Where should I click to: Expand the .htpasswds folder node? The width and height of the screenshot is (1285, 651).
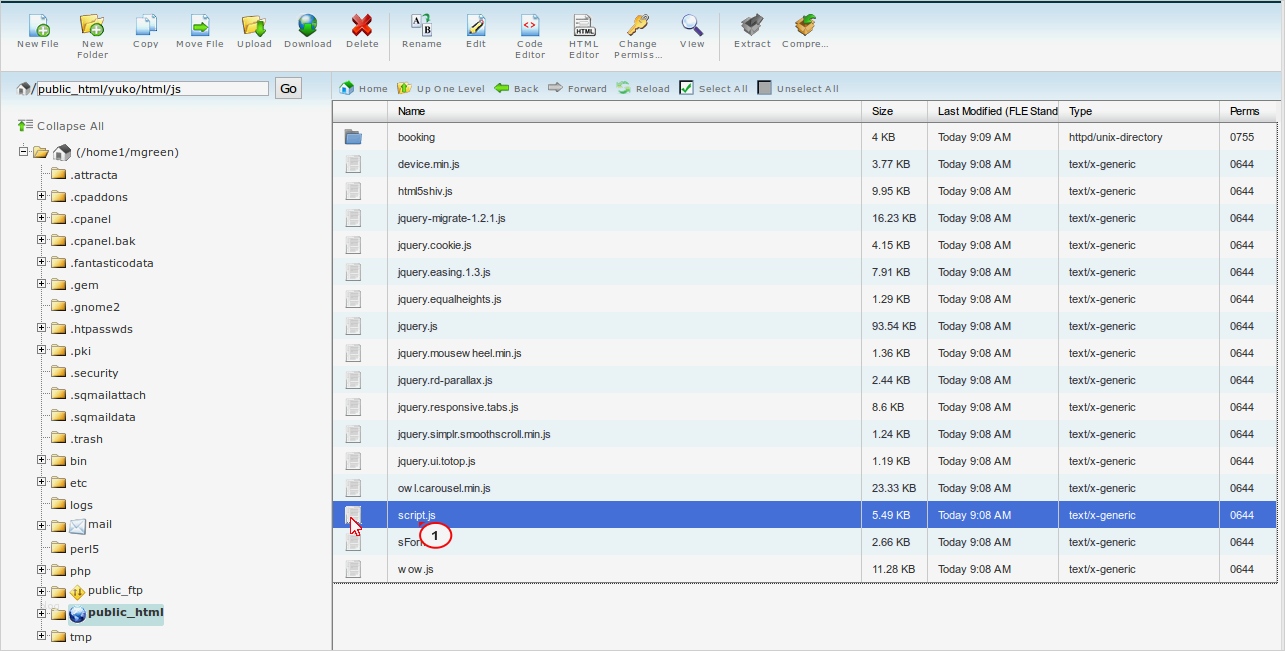point(42,328)
